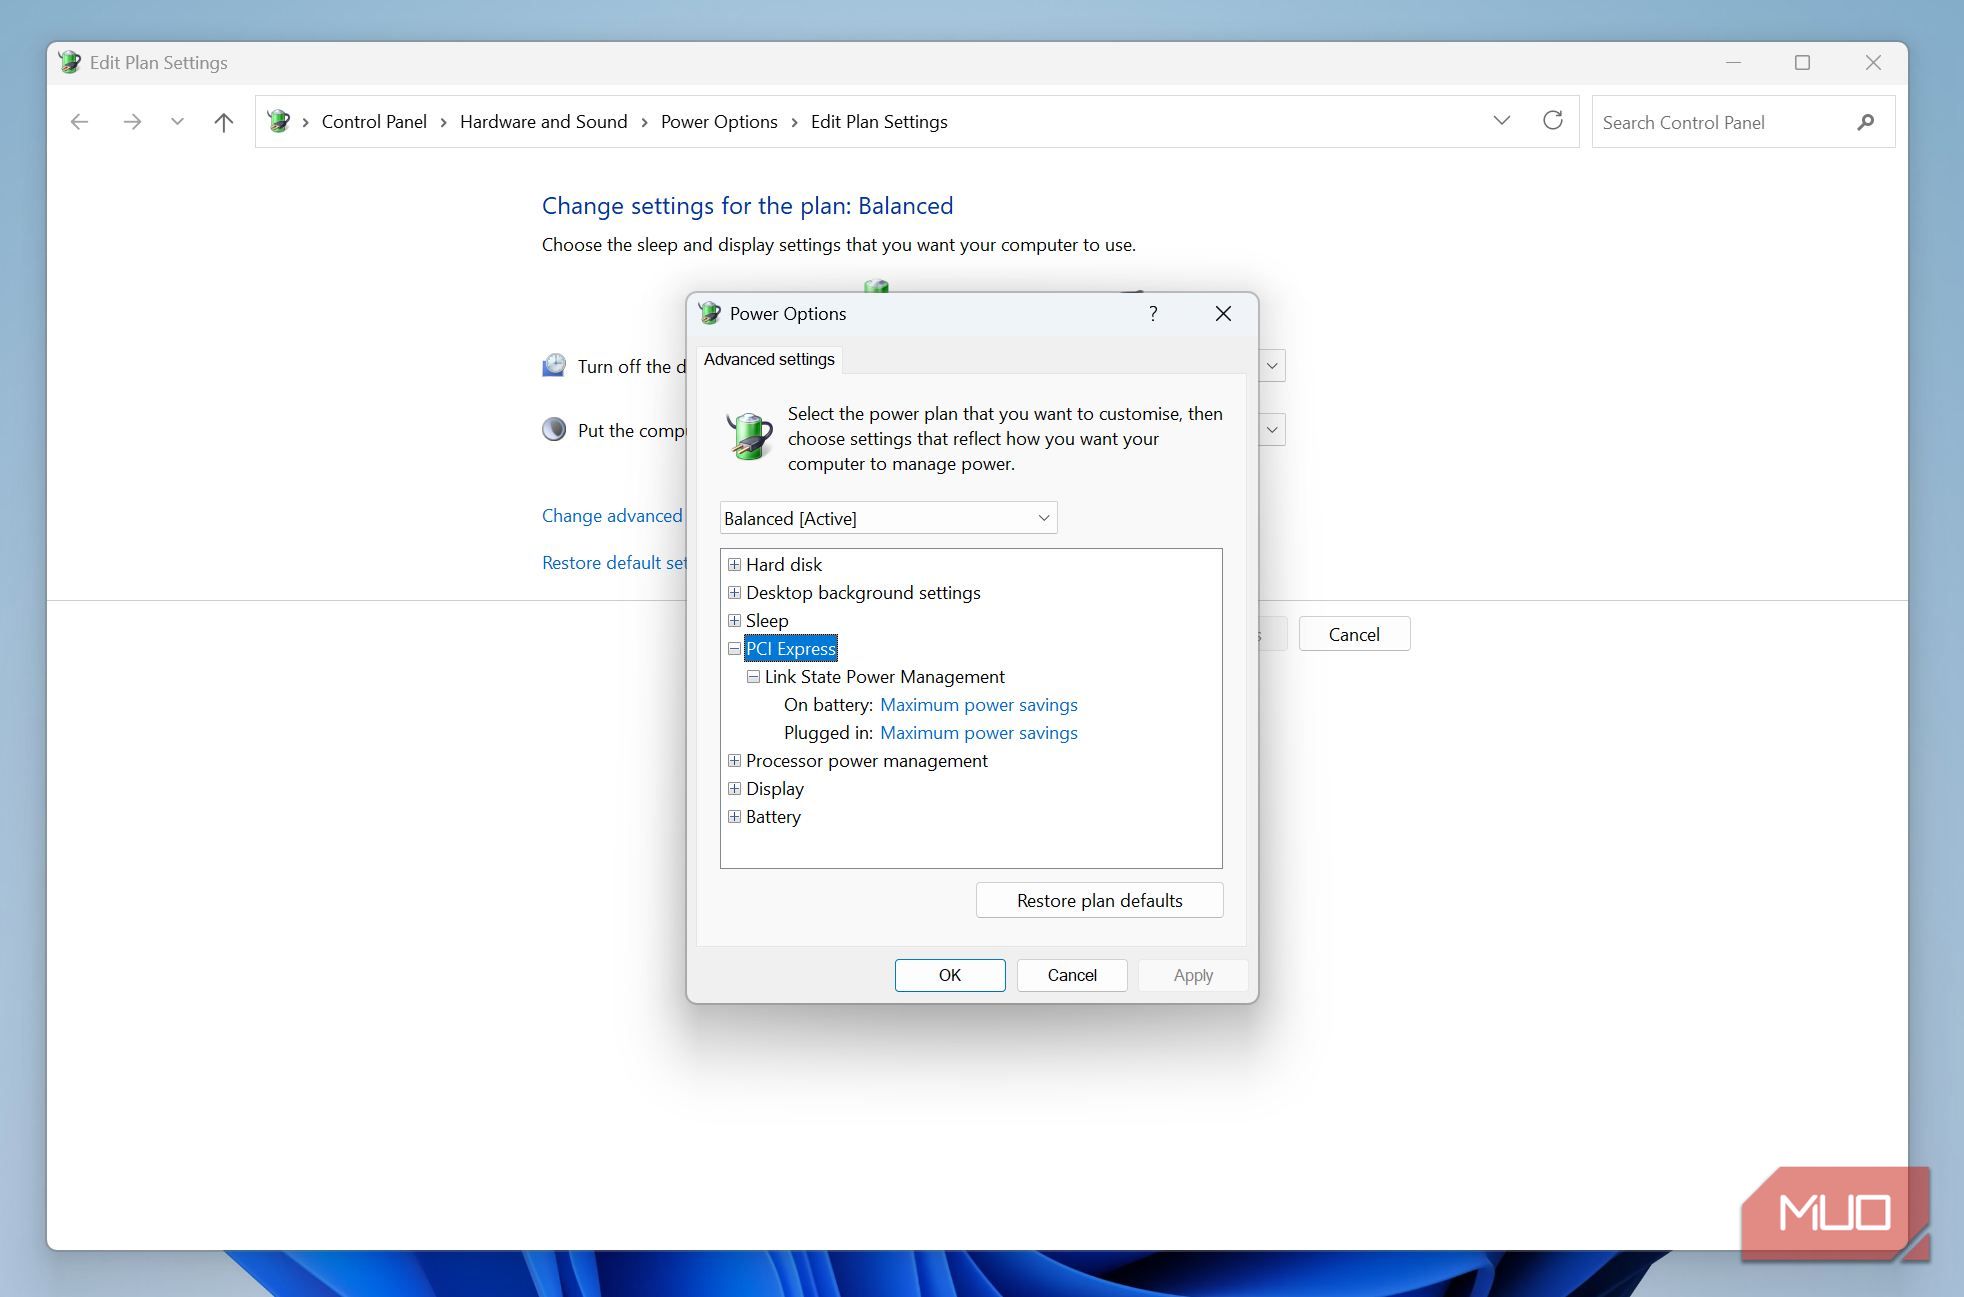Click Restore default settings link
This screenshot has height=1297, width=1964.
[x=614, y=563]
